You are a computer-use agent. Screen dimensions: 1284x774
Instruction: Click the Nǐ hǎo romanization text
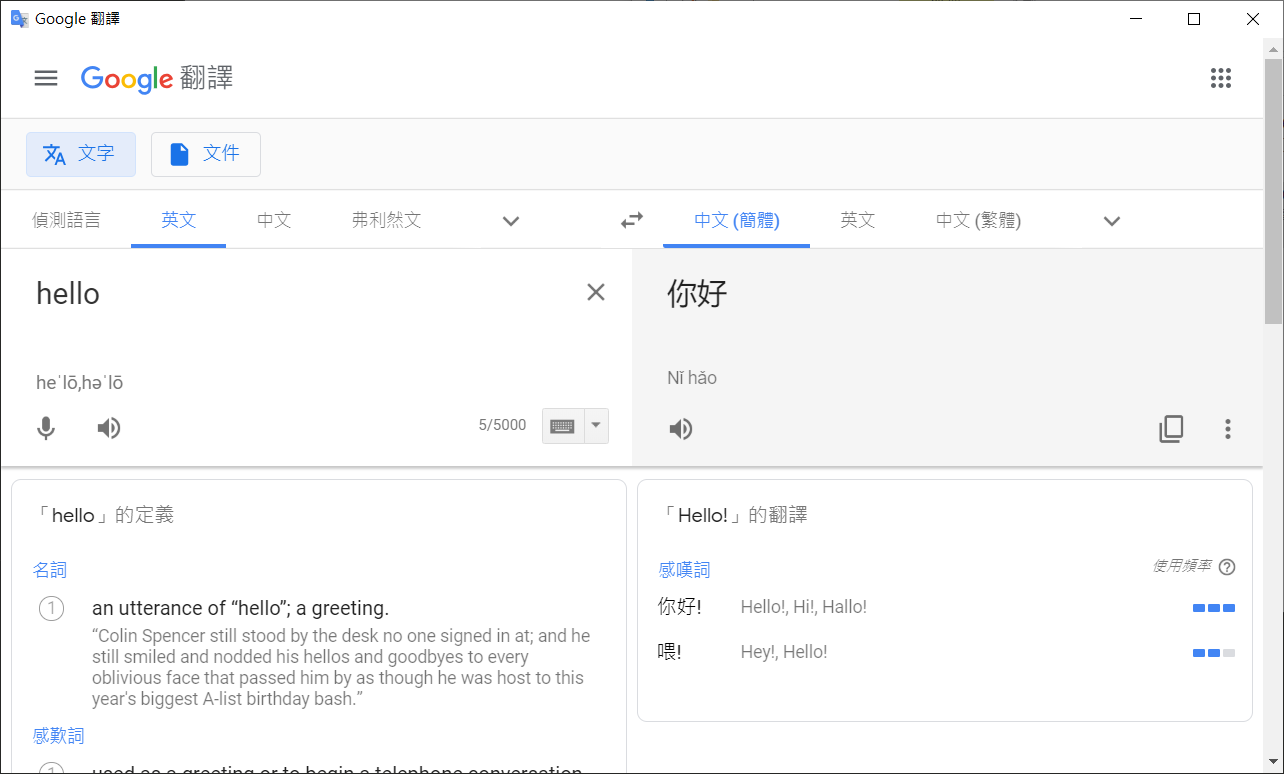point(692,378)
